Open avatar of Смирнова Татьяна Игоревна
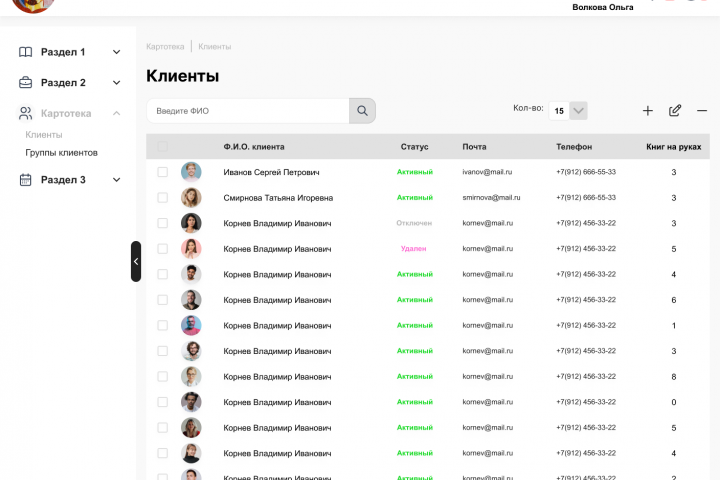This screenshot has width=720, height=480. (191, 198)
